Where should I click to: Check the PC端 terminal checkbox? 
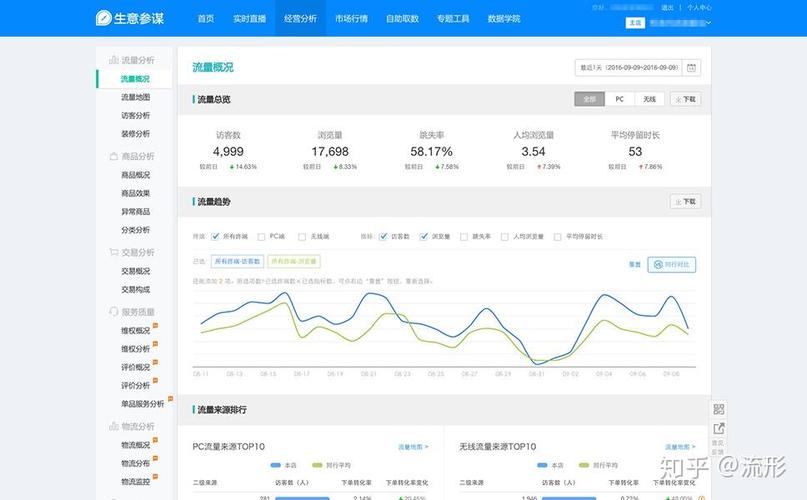pos(261,237)
